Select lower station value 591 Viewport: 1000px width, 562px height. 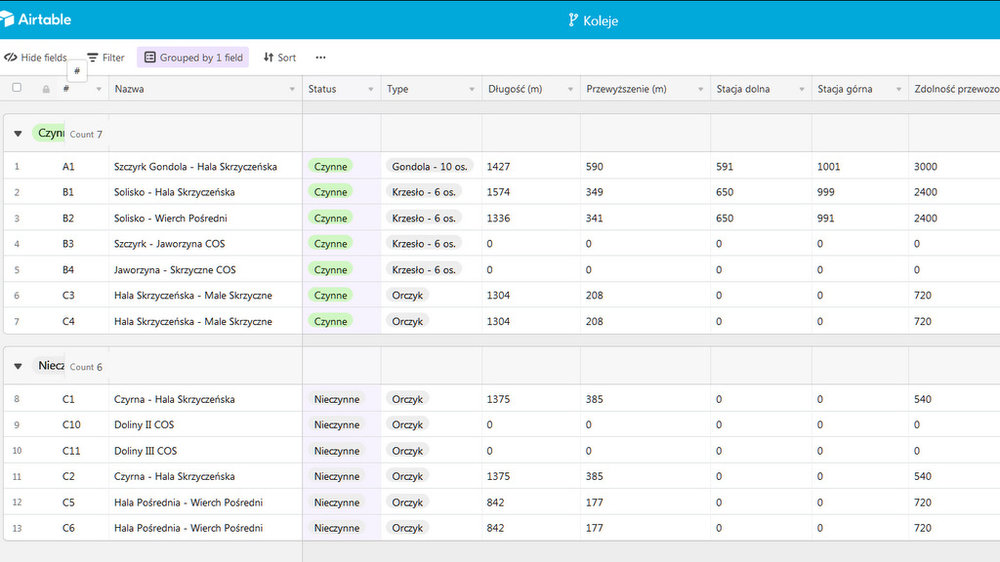click(724, 166)
